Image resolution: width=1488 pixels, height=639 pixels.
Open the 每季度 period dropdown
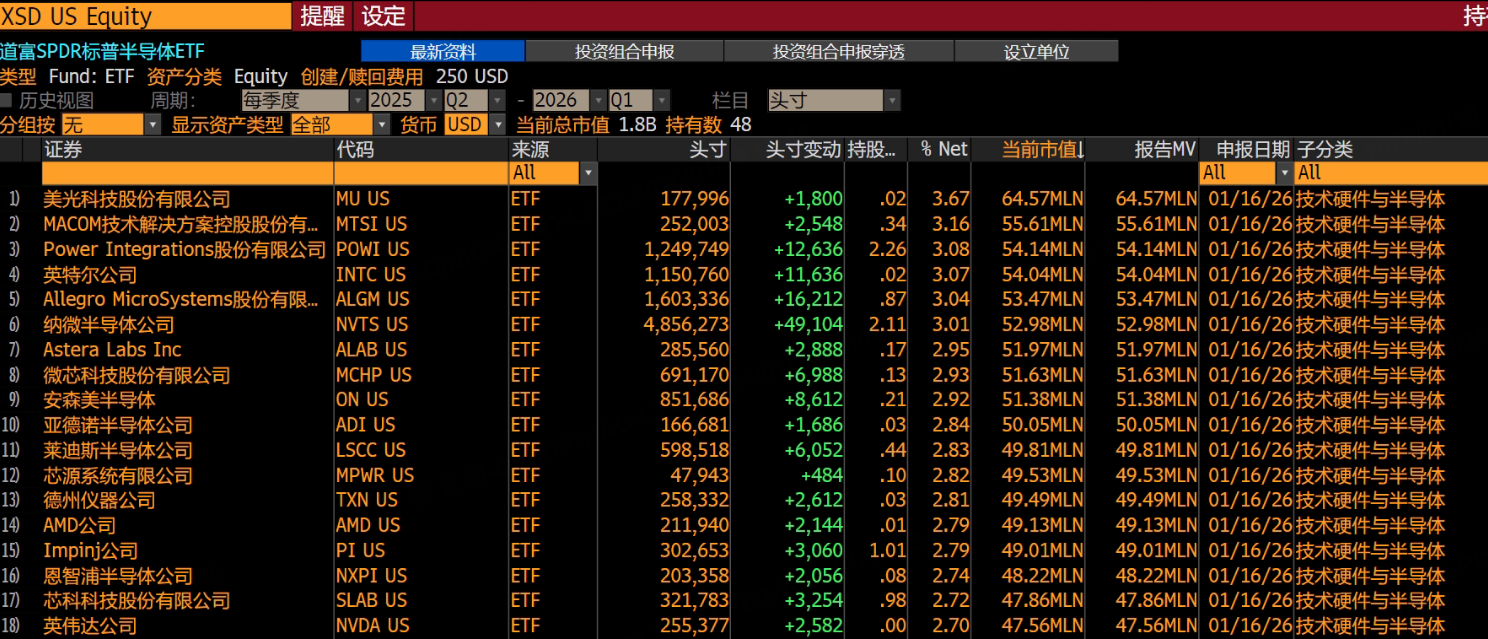(357, 100)
